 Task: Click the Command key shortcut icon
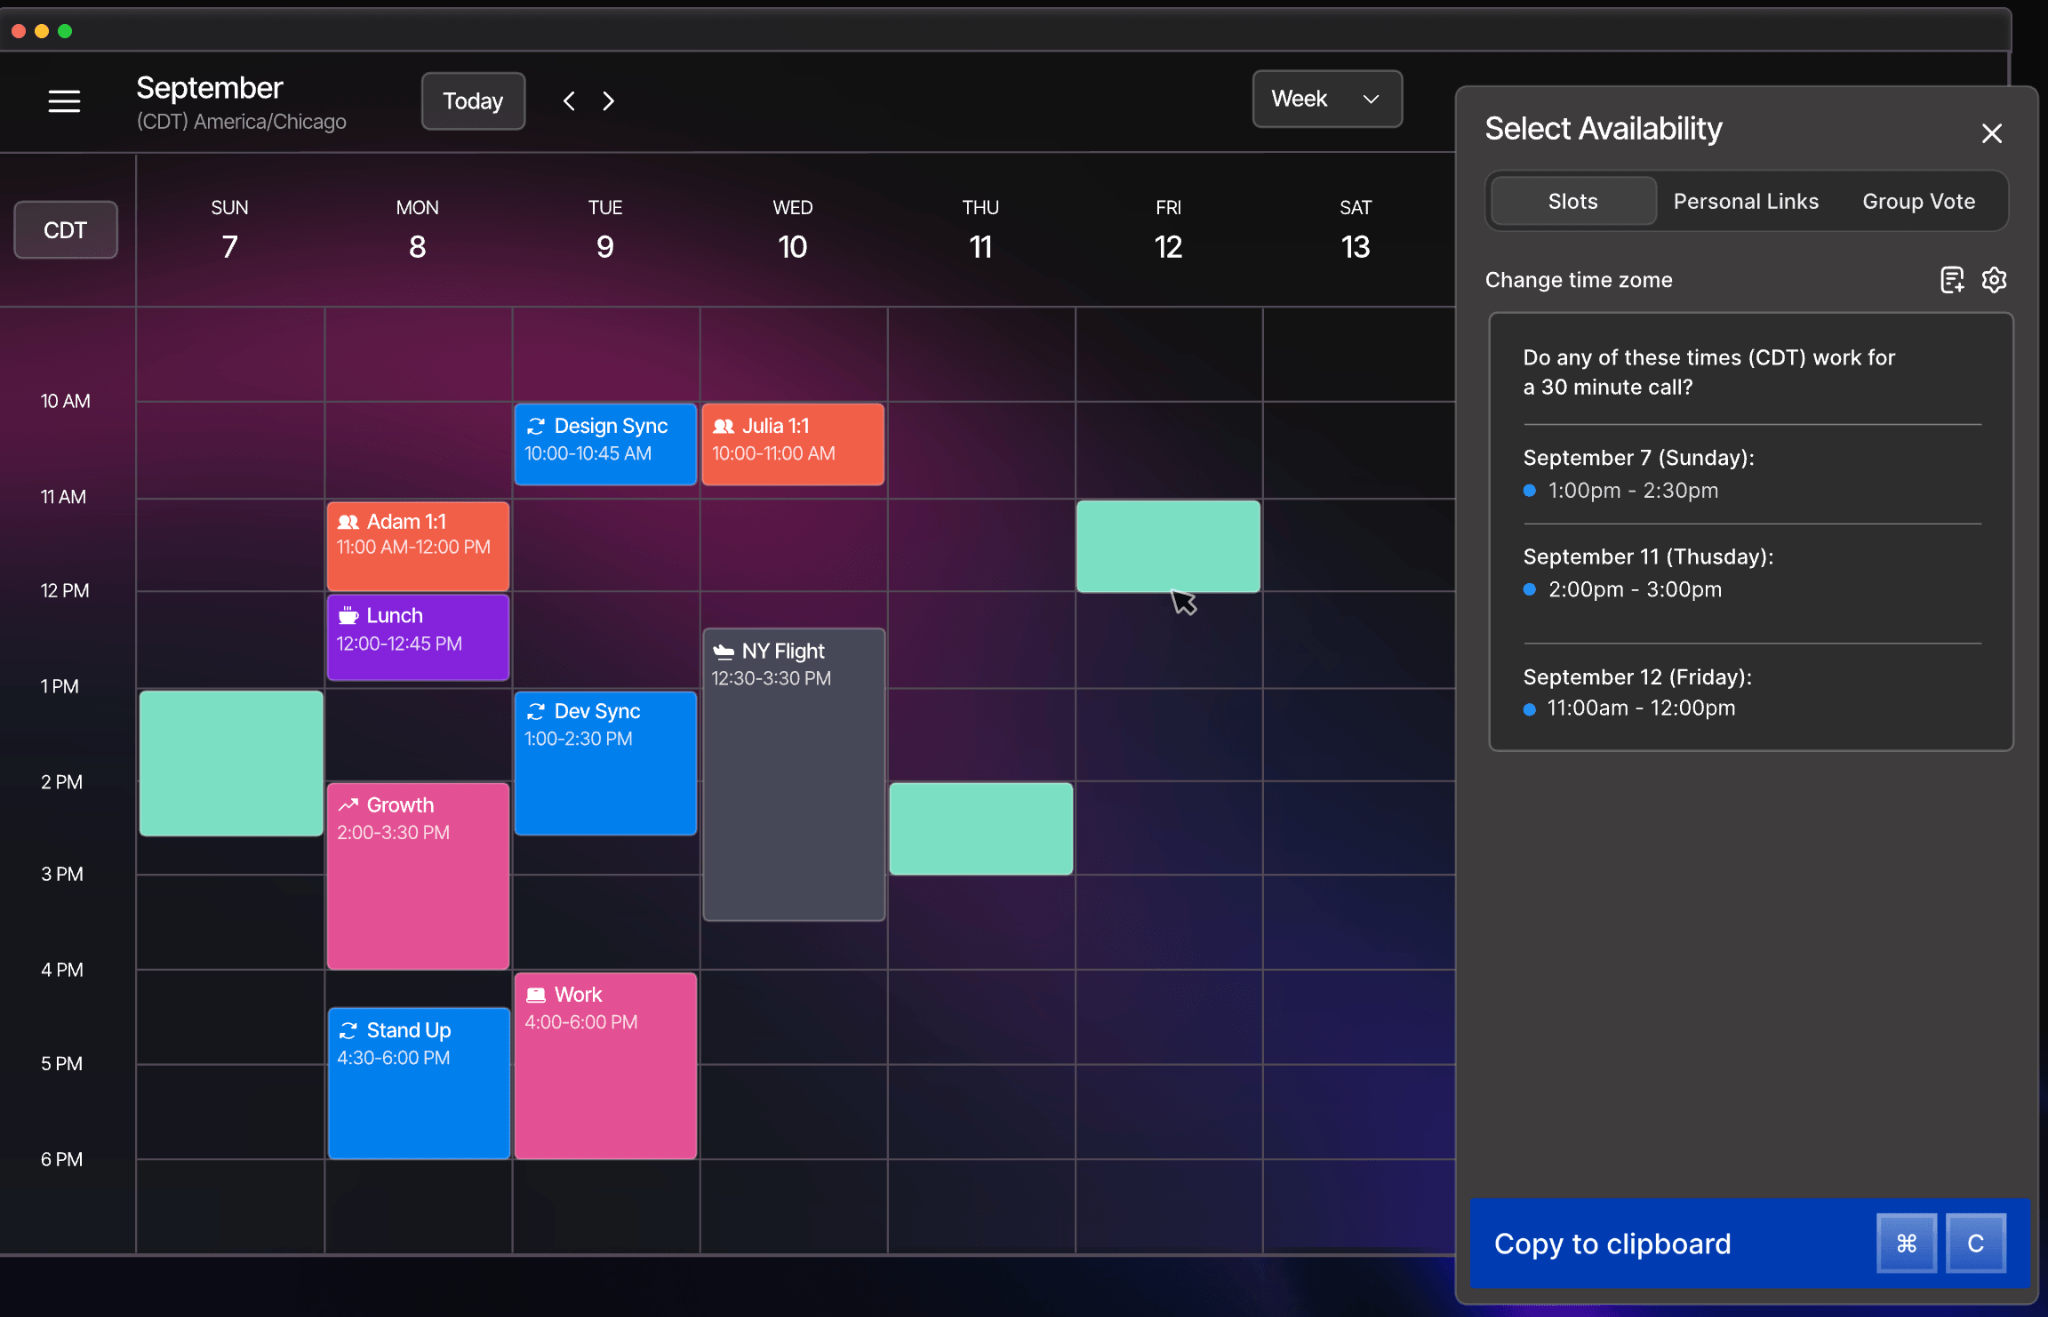click(1906, 1243)
